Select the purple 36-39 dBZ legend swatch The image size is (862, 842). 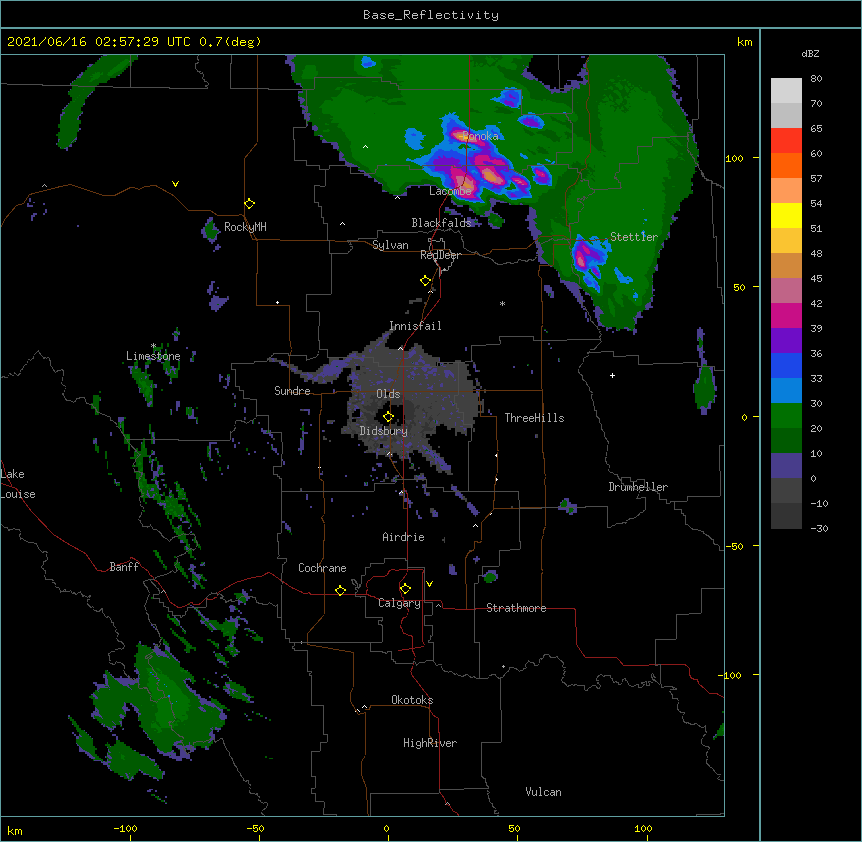pyautogui.click(x=786, y=341)
